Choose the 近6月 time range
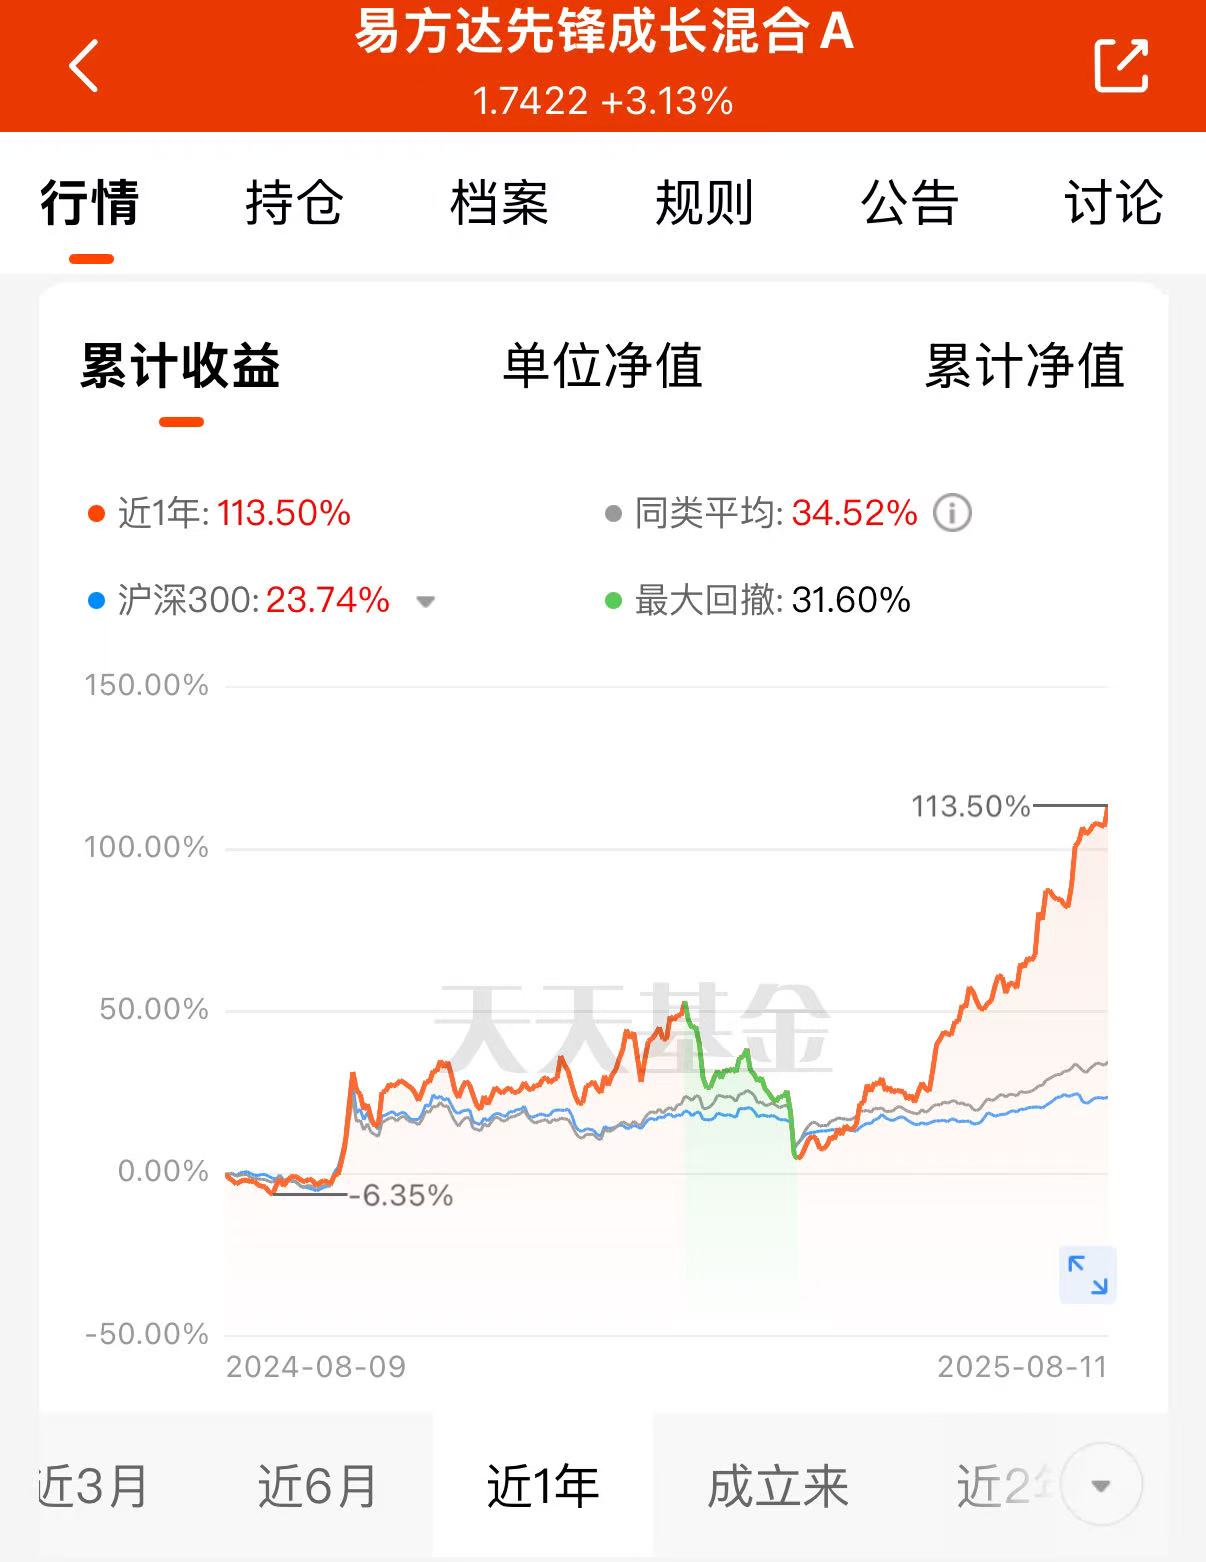This screenshot has width=1206, height=1562. tap(317, 1486)
